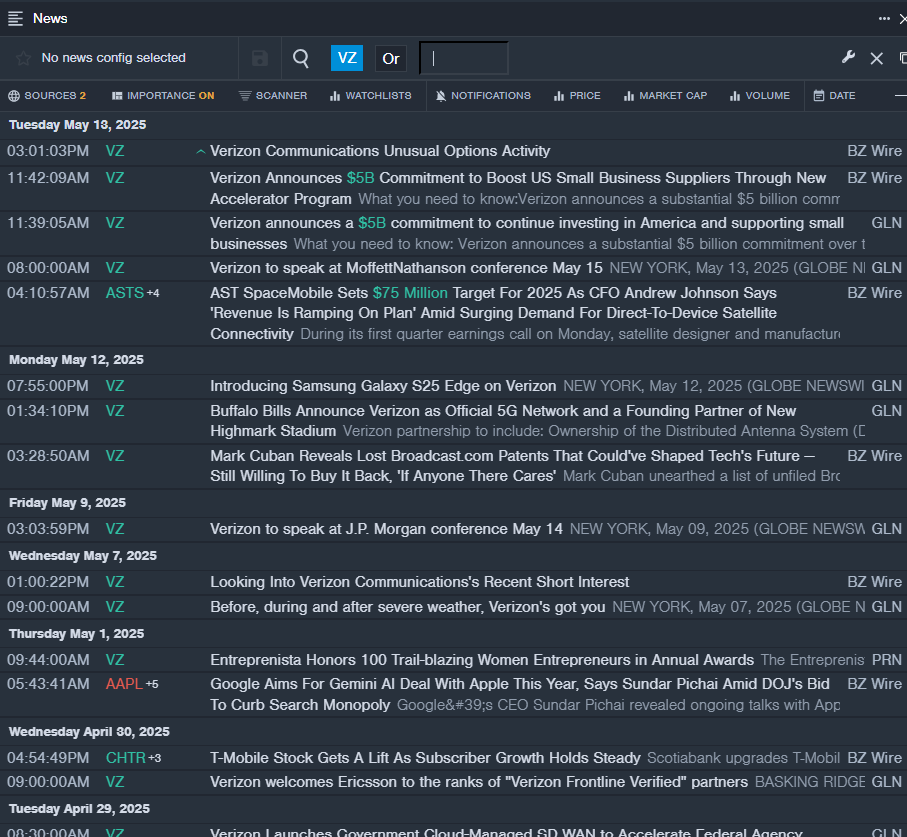This screenshot has width=907, height=837.
Task: Open Verizon MoffettNathanson conference headline
Action: tap(406, 268)
